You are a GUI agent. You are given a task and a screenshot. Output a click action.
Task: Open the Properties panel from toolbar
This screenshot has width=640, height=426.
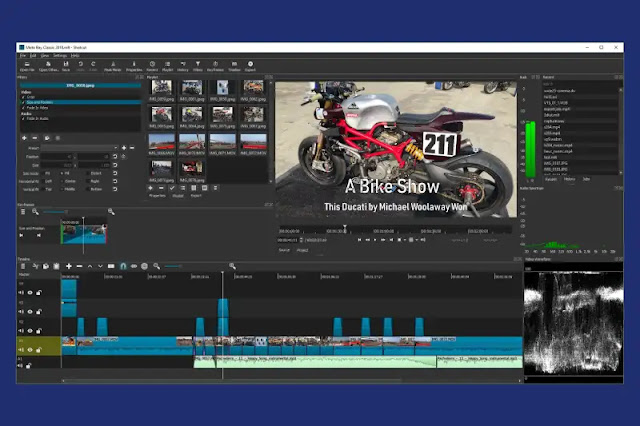(x=133, y=66)
